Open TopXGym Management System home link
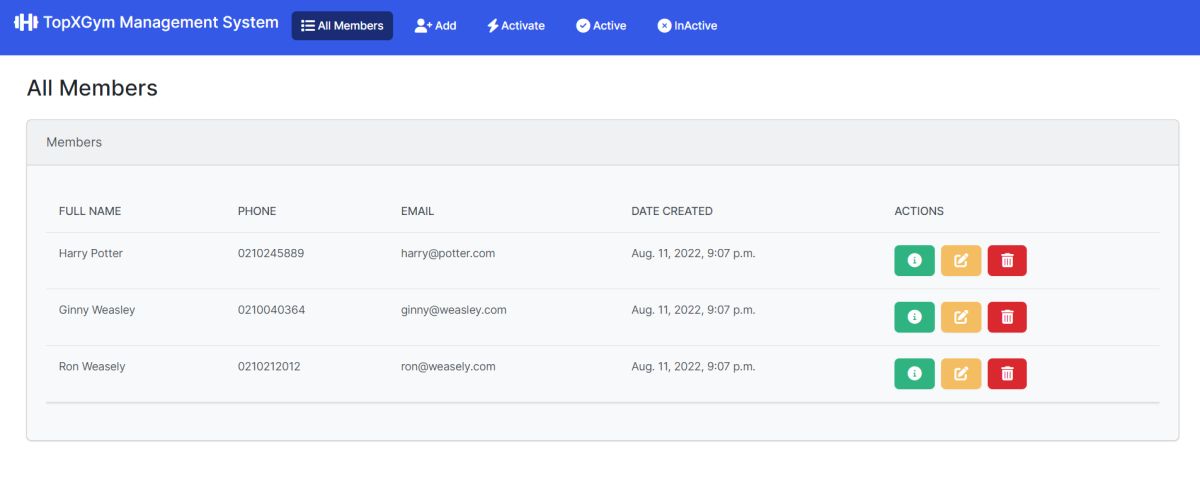Screen dimensions: 1200x481 point(147,22)
